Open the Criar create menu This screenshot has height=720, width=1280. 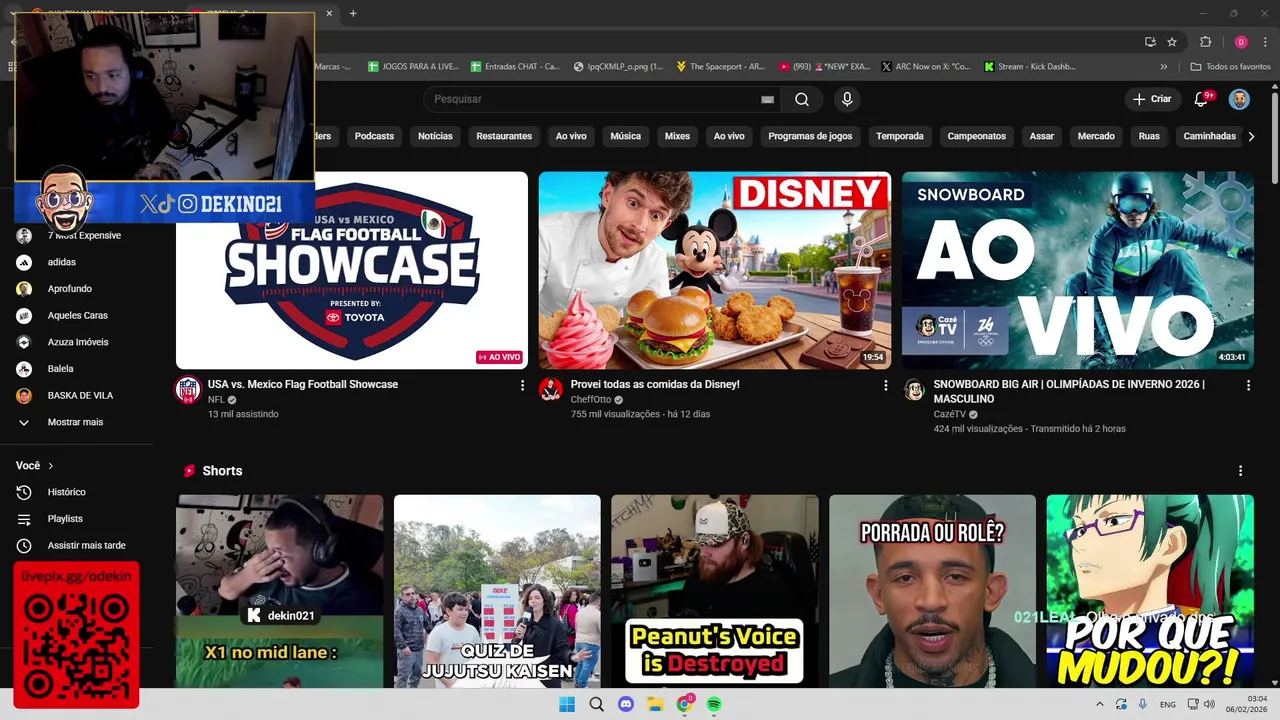[1152, 99]
